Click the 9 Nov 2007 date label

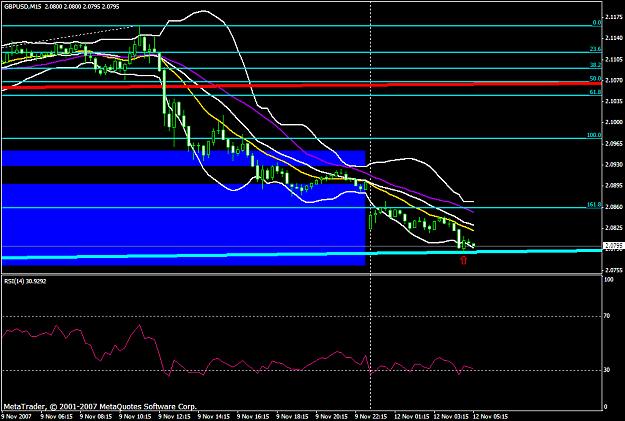click(16, 417)
